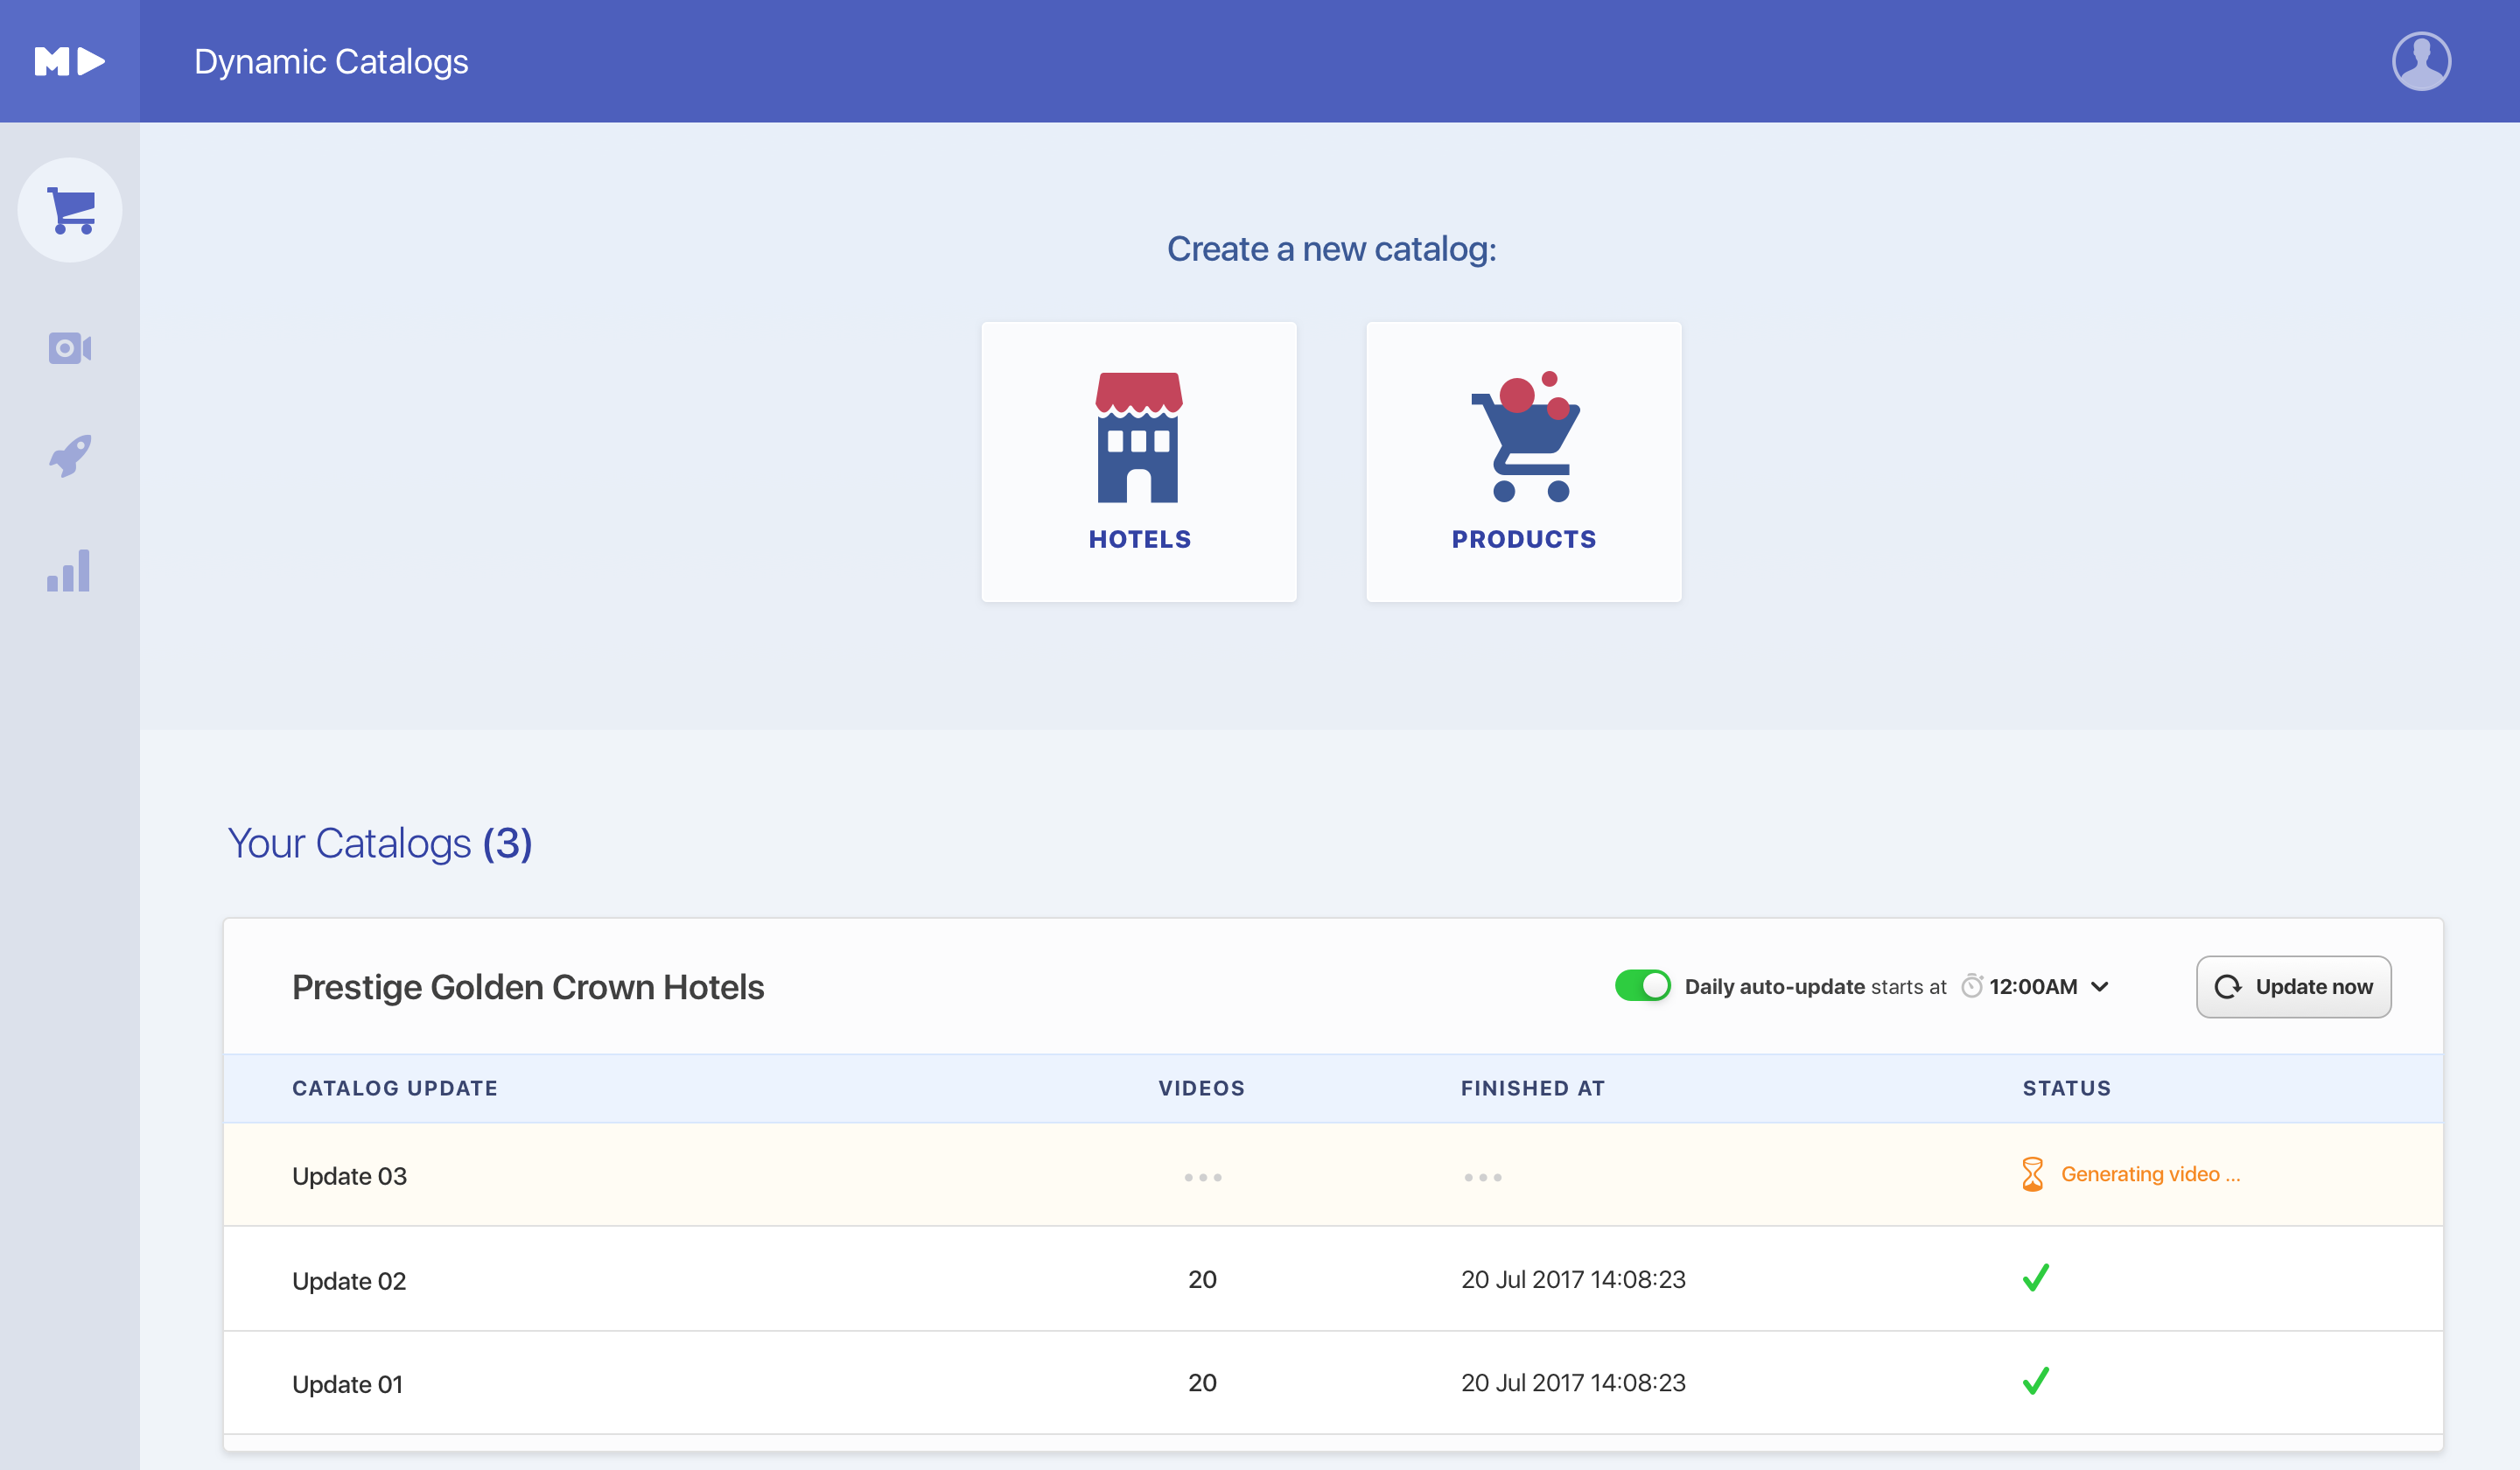Click the products shopping cart icon

pos(1524,437)
